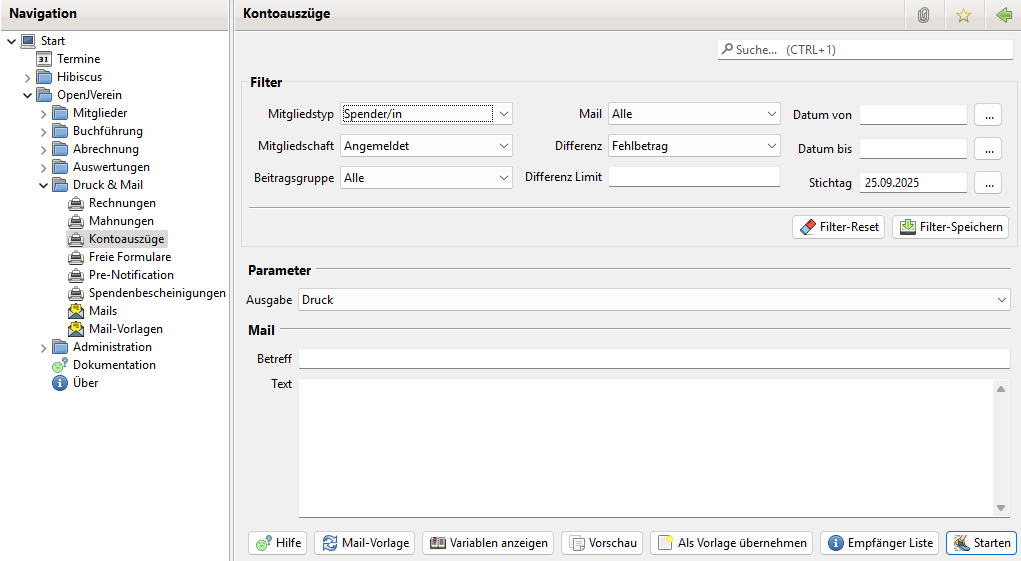Open the Über info entry

[x=85, y=383]
